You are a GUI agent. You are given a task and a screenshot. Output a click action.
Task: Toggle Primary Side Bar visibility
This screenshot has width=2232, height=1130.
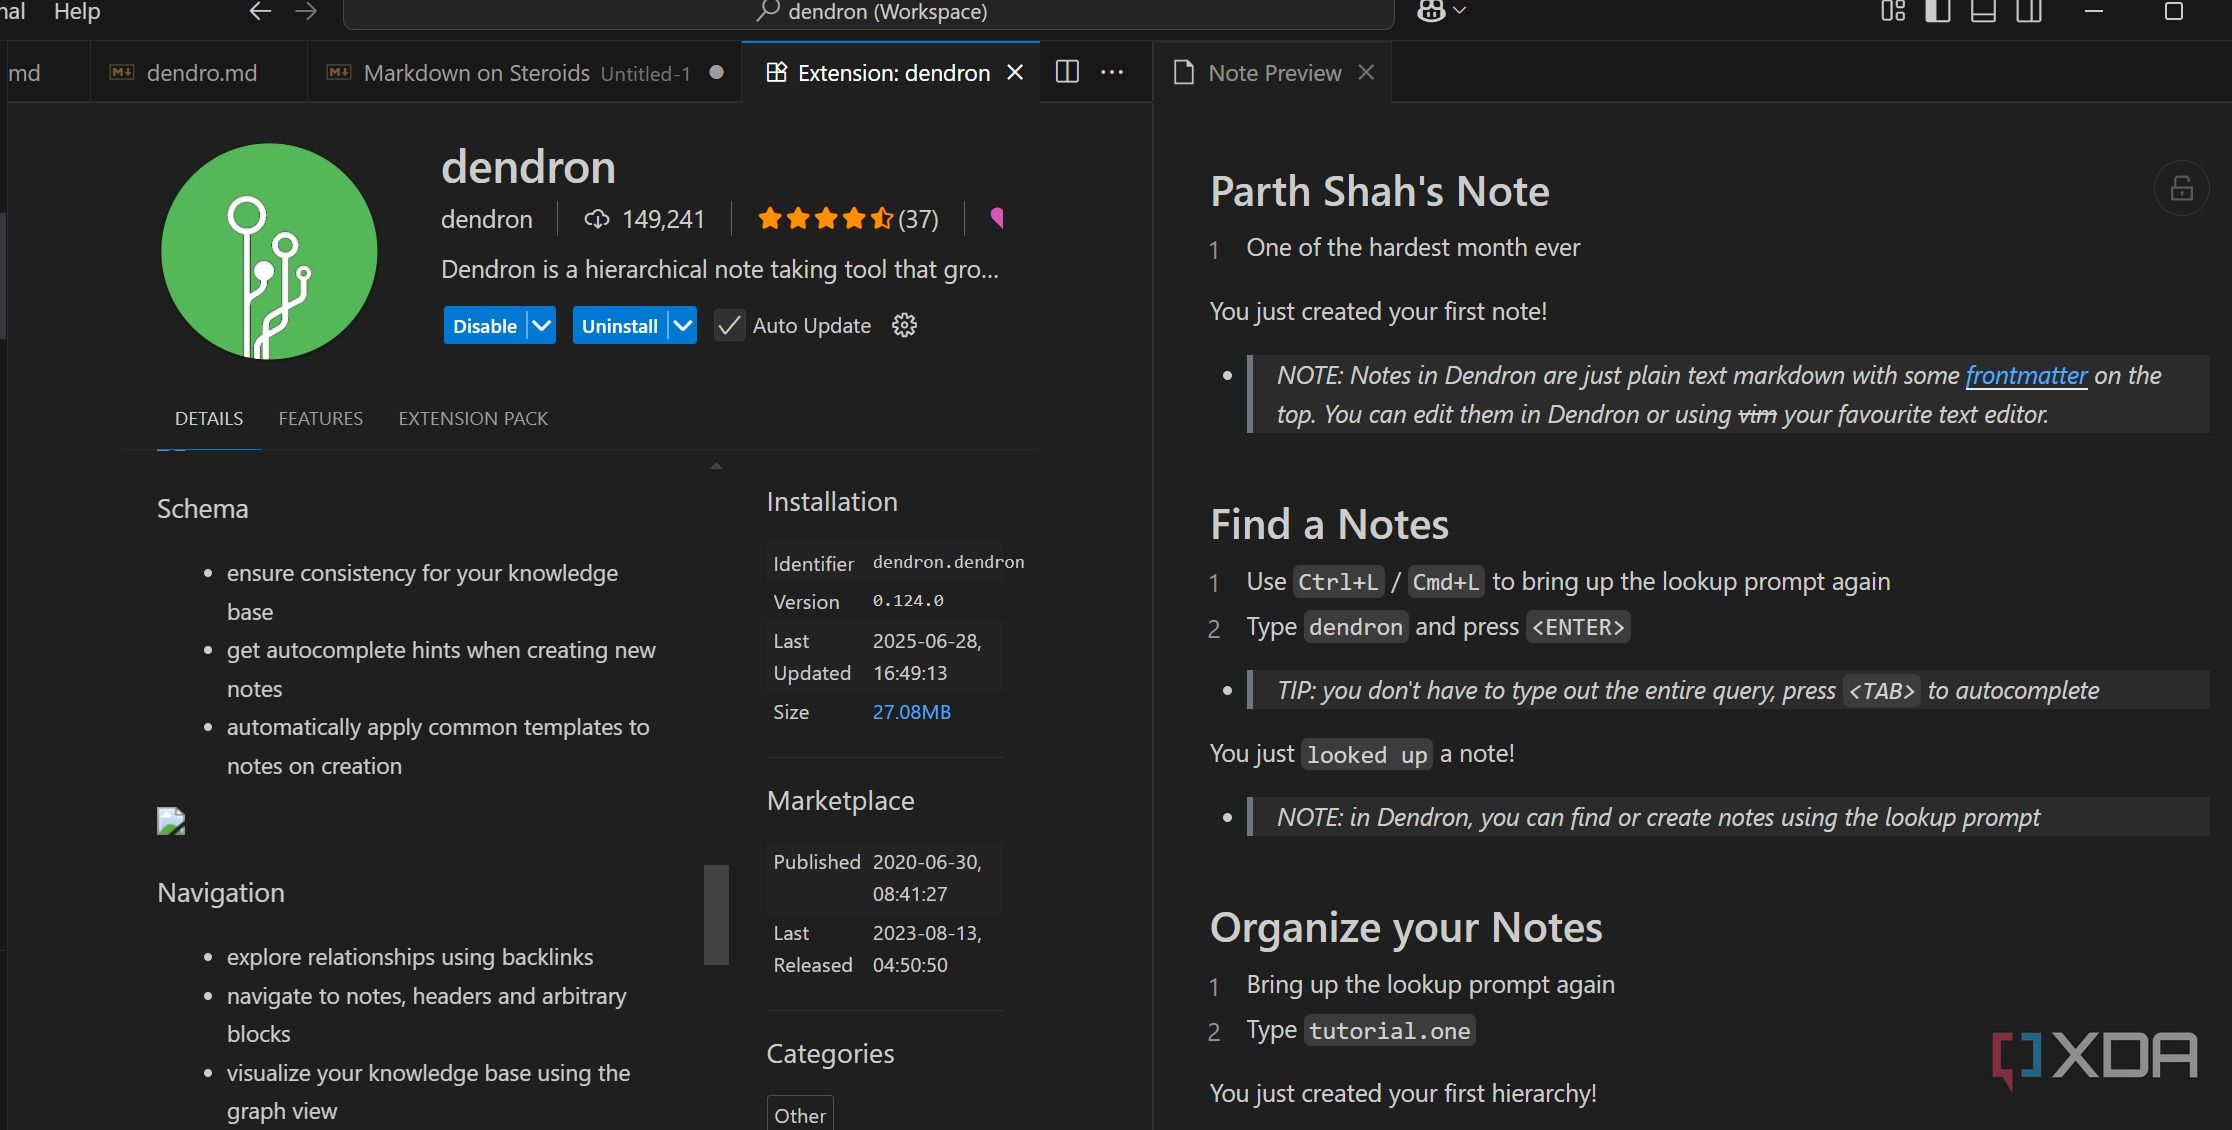click(x=1937, y=12)
